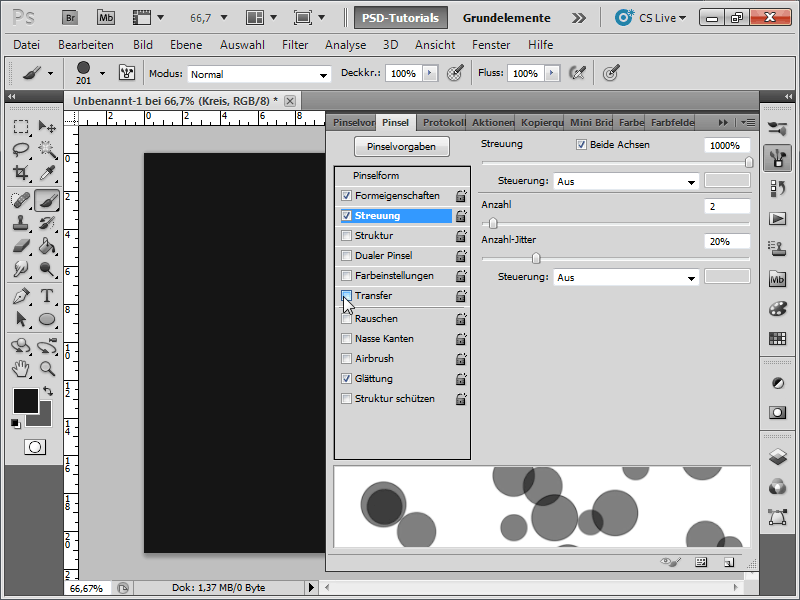The image size is (800, 600).
Task: Uncheck the Streuung checkbox
Action: [x=346, y=216]
